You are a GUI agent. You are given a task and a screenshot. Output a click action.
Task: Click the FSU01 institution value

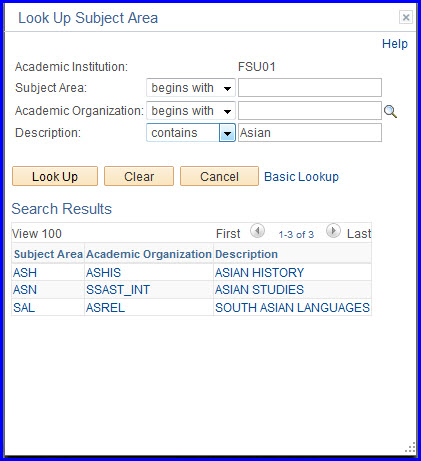pyautogui.click(x=257, y=67)
